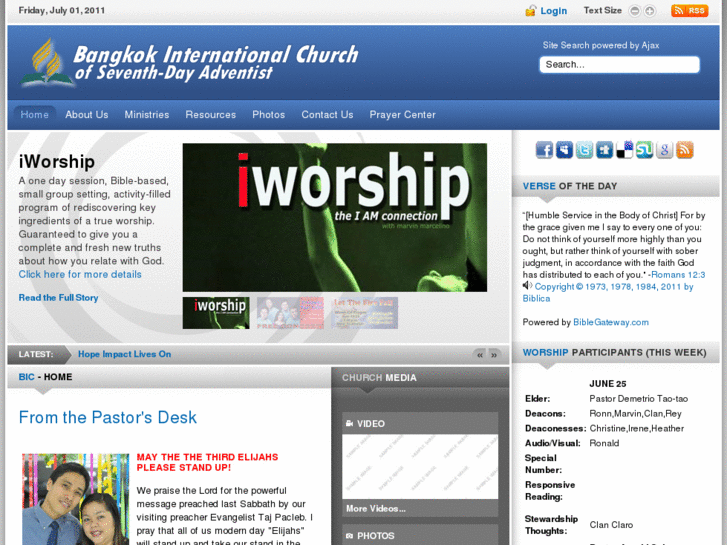Viewport: 727px width, 545px height.
Task: Open the Resources menu
Action: pos(210,115)
